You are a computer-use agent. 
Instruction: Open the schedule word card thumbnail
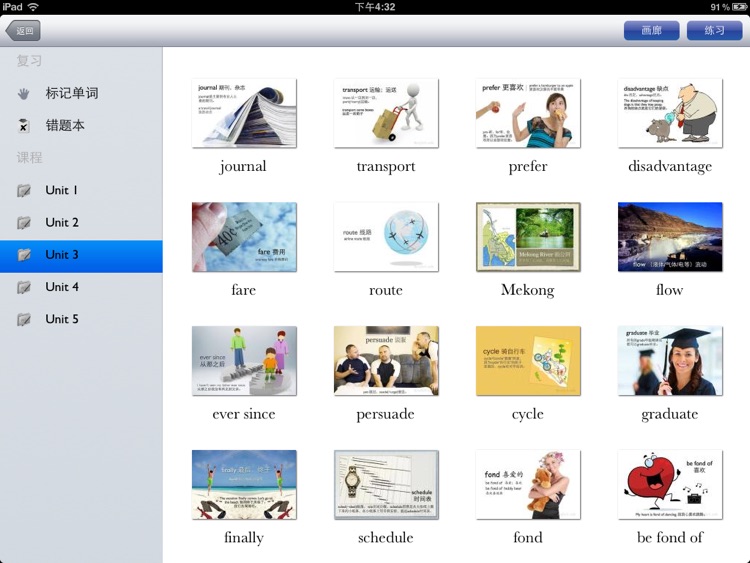point(386,485)
